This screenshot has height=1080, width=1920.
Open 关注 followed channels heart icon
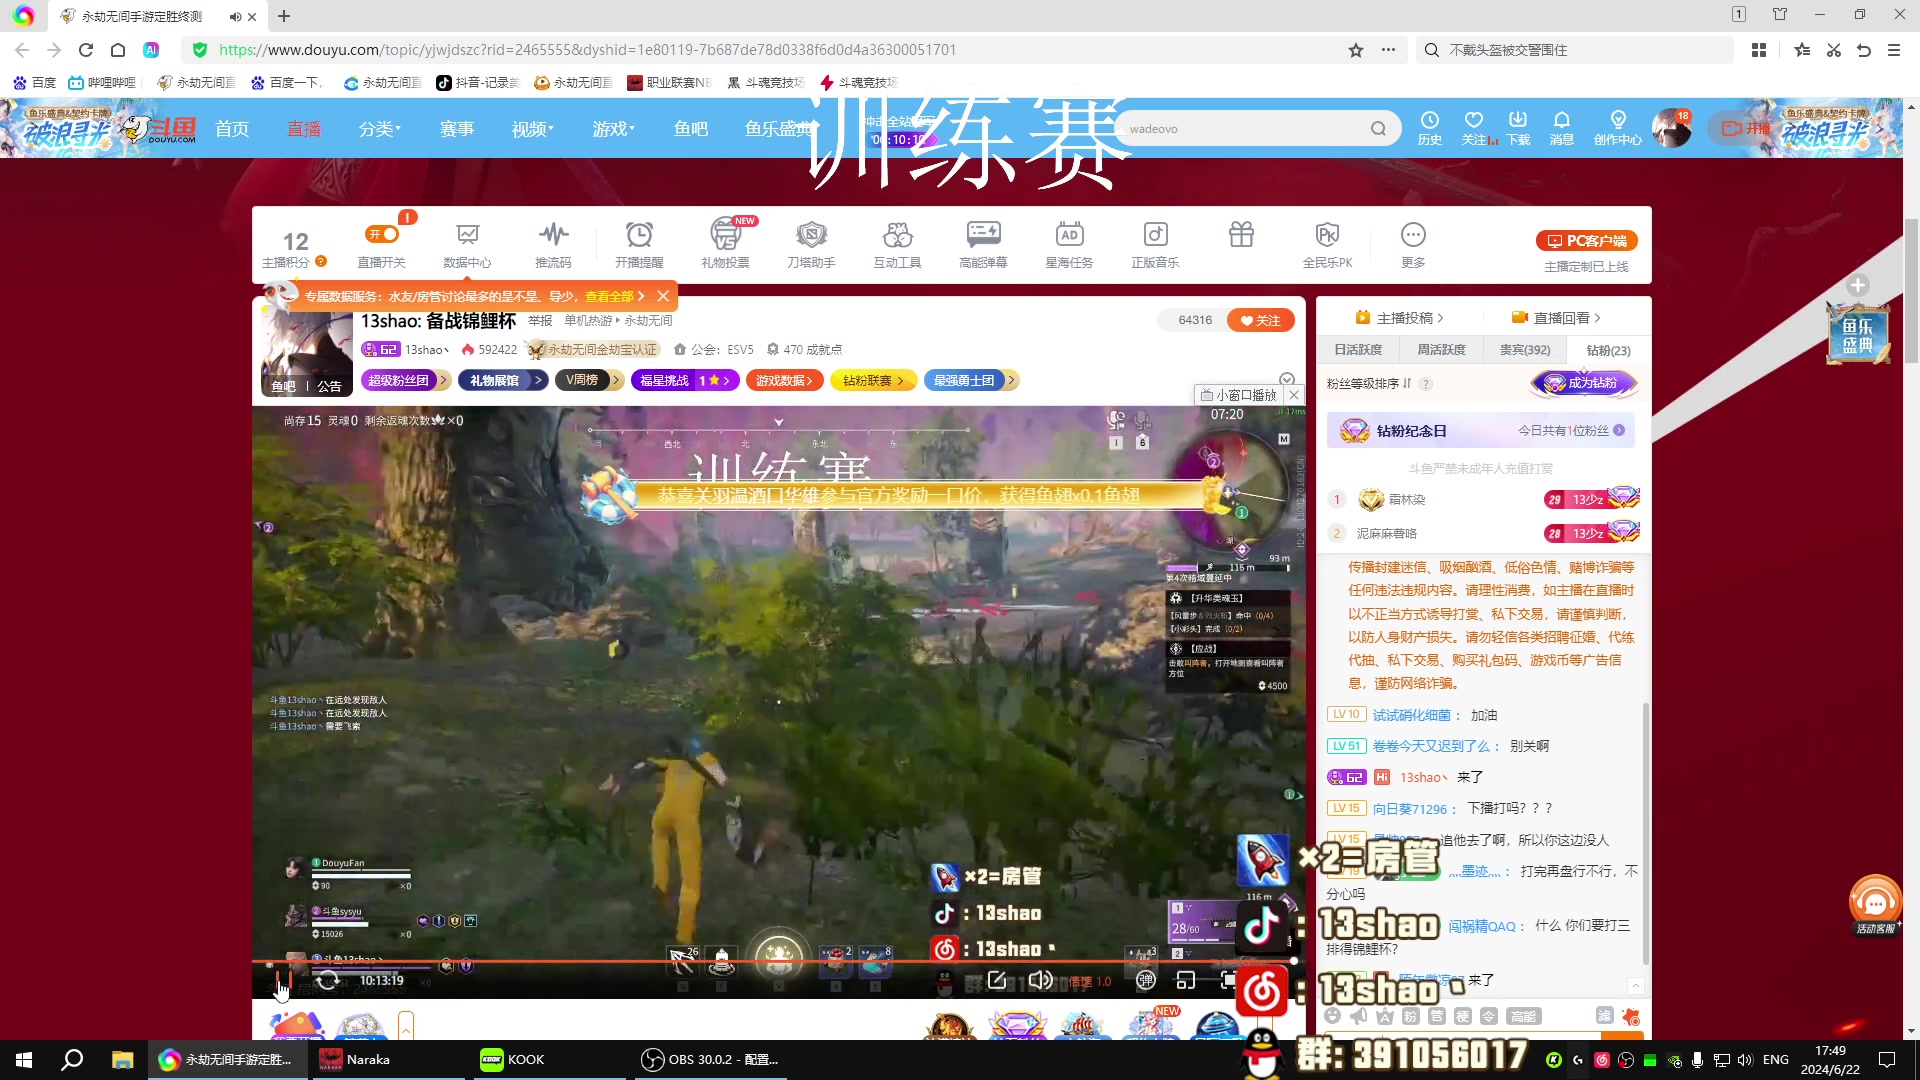1476,129
